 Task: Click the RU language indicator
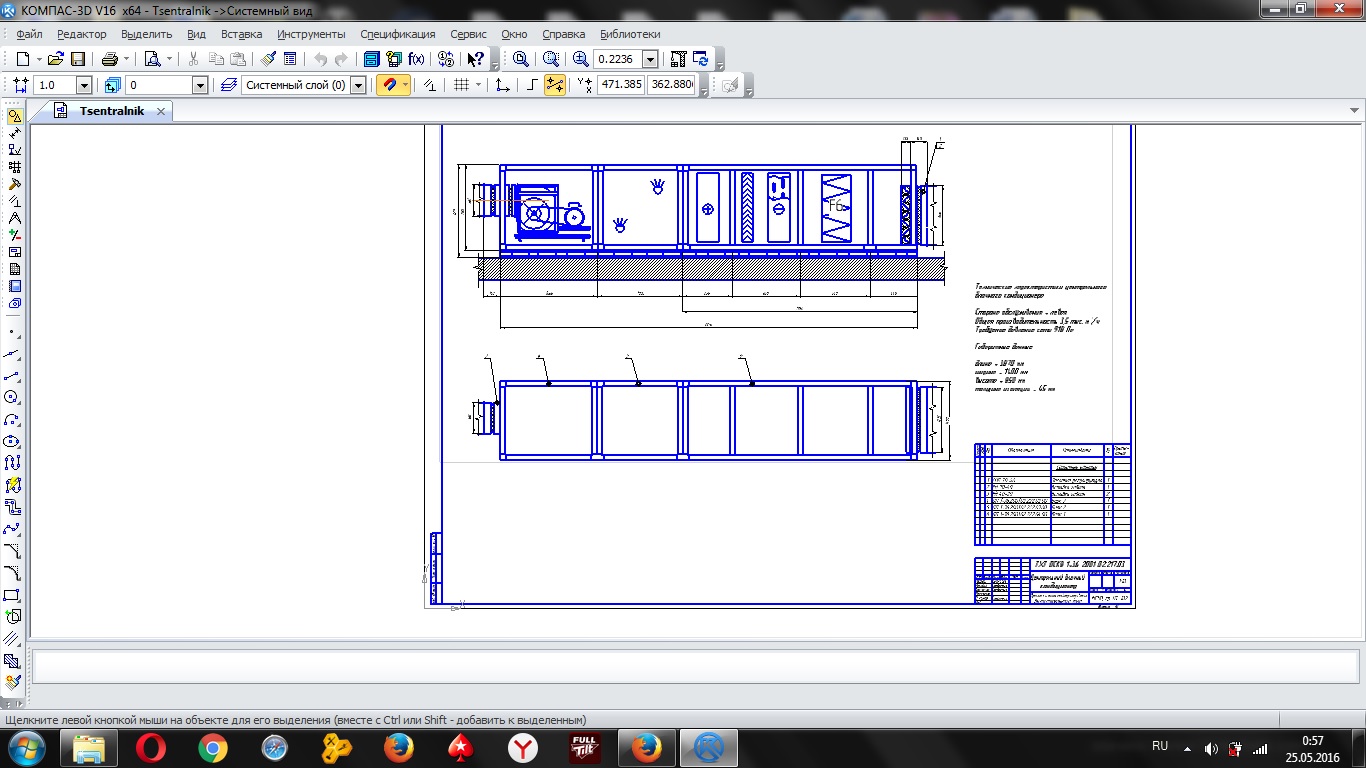click(x=1160, y=746)
